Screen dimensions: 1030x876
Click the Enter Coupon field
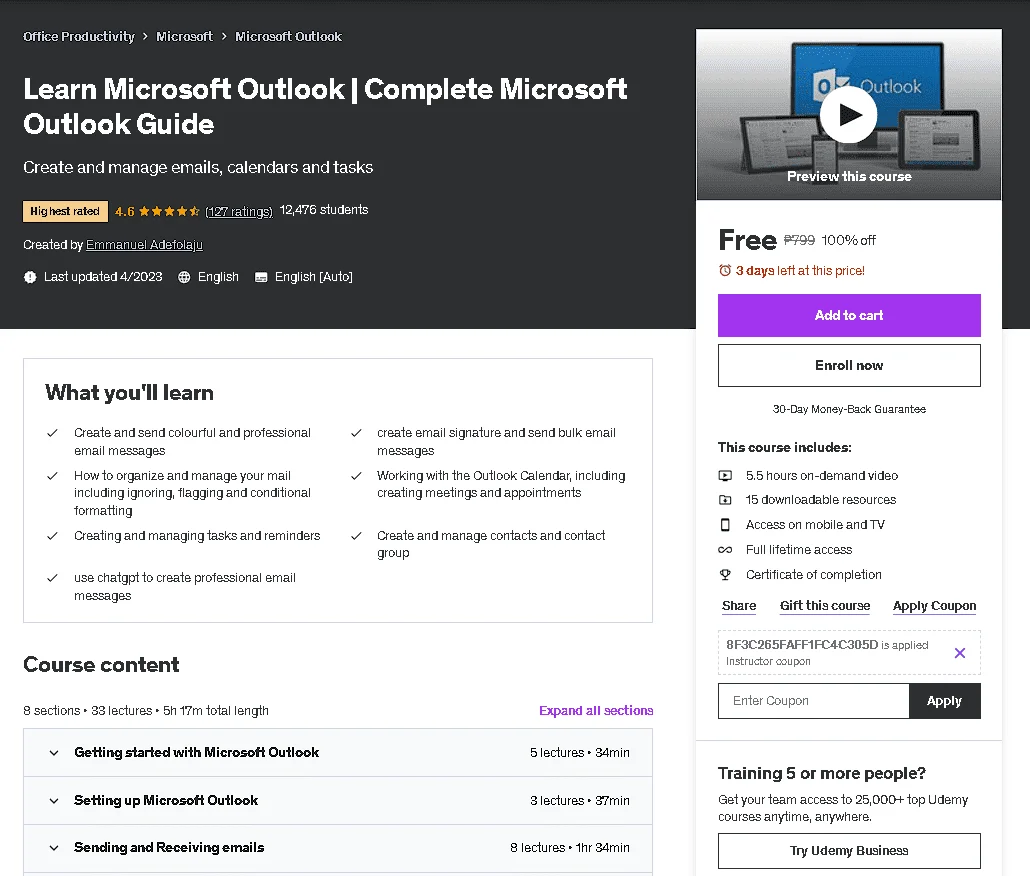pyautogui.click(x=813, y=701)
